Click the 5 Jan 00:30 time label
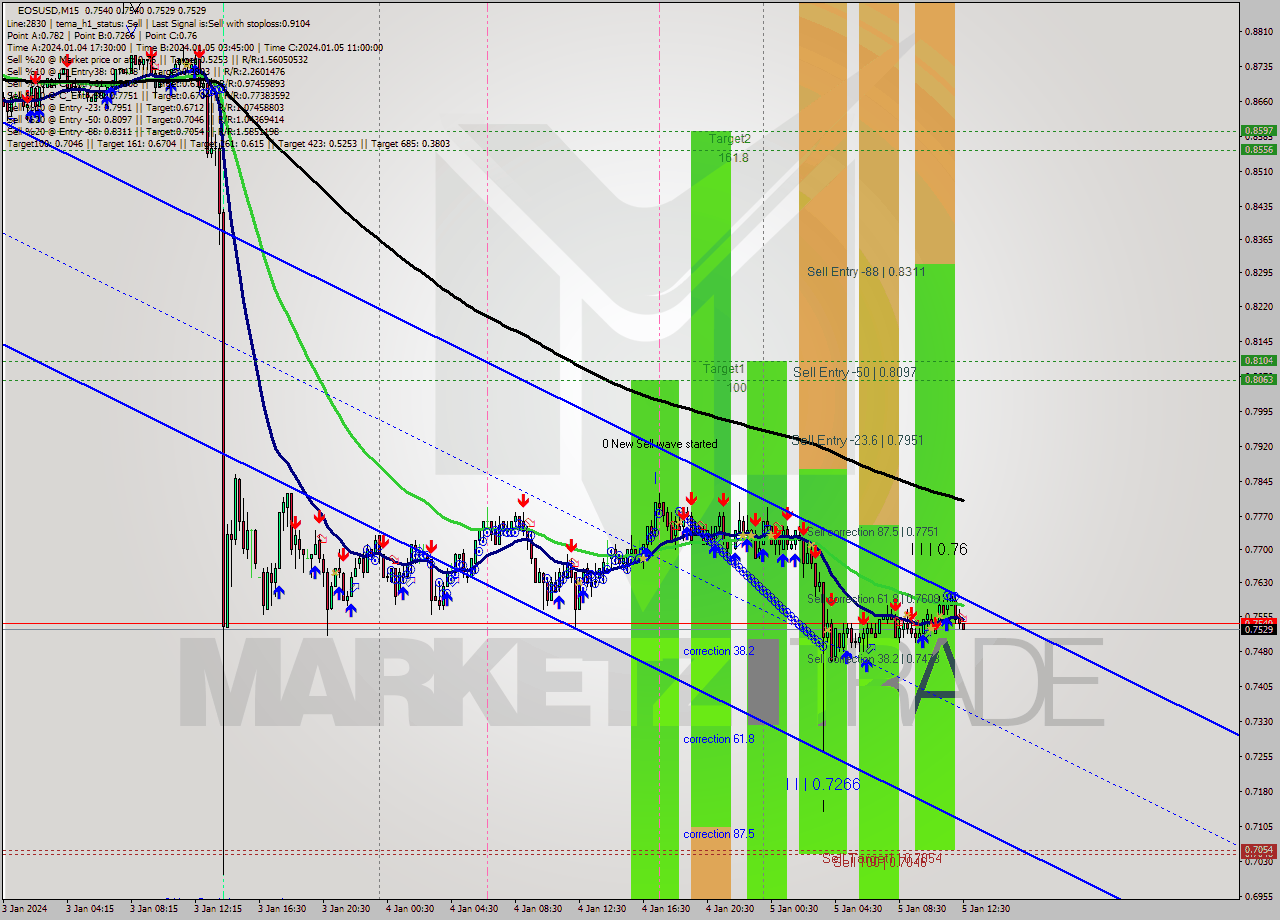Screen dimensions: 1280x920 click(x=794, y=909)
